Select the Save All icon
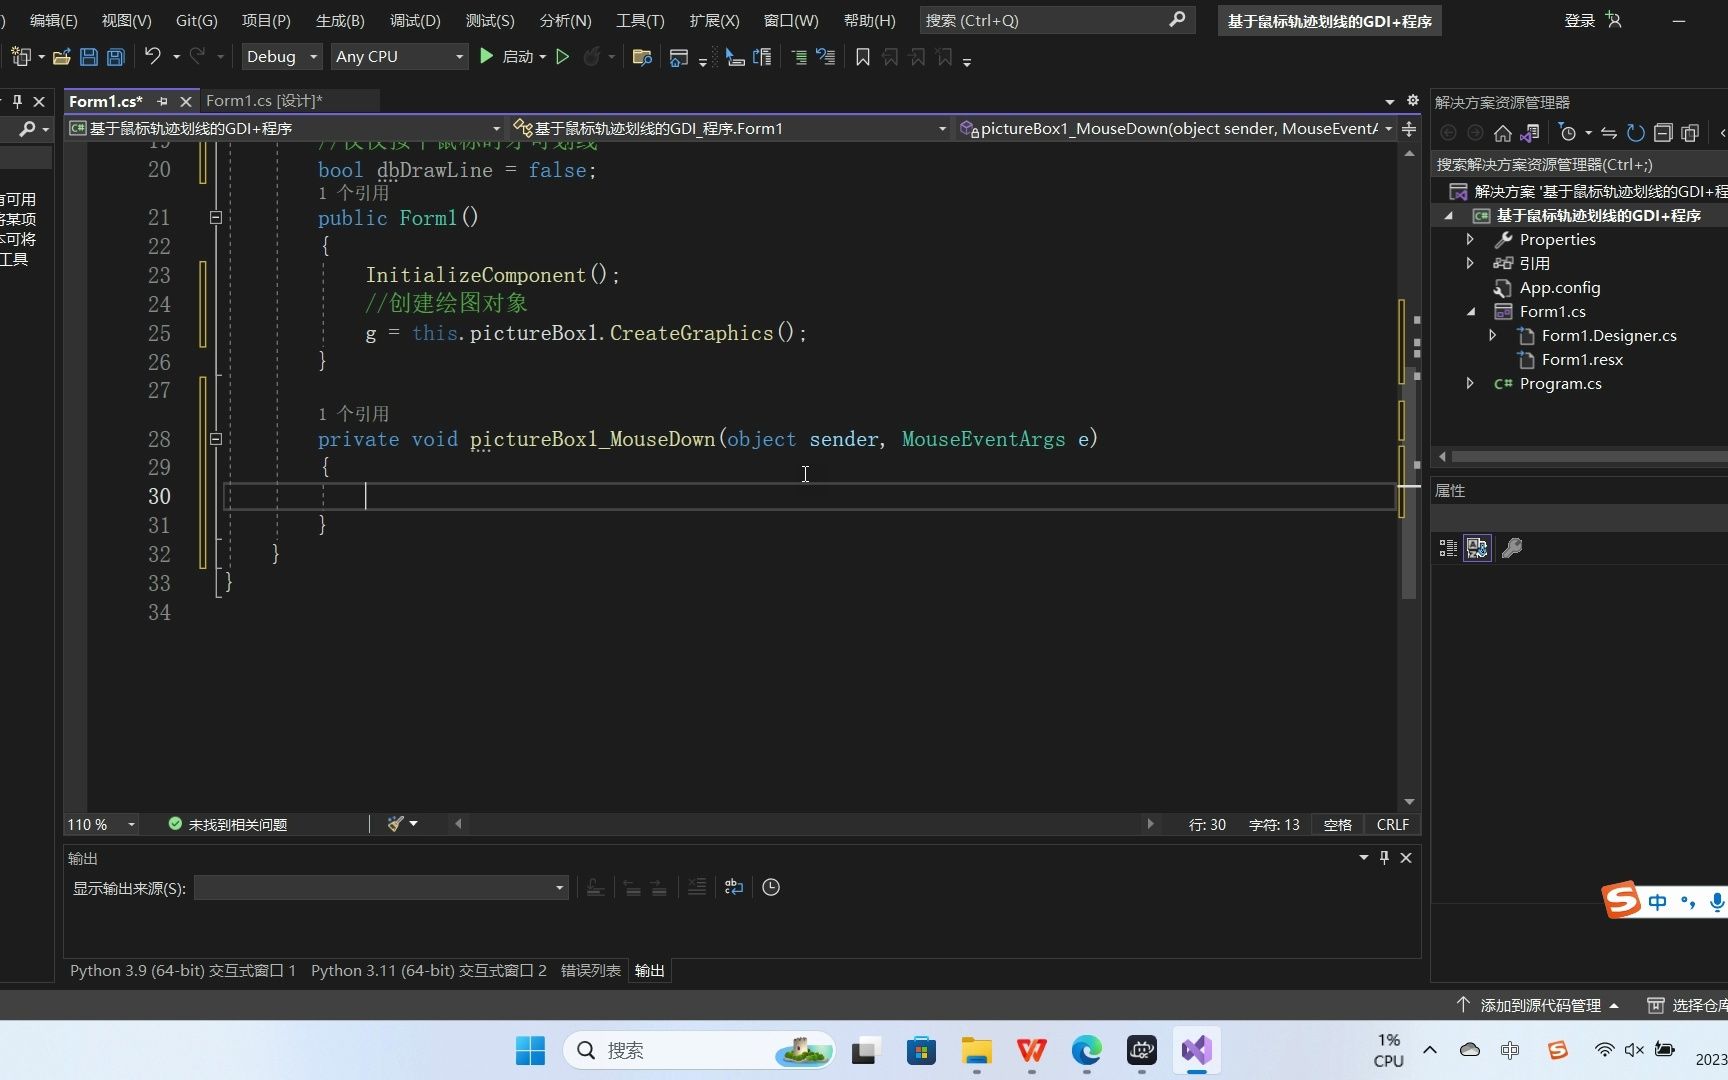 click(x=116, y=57)
